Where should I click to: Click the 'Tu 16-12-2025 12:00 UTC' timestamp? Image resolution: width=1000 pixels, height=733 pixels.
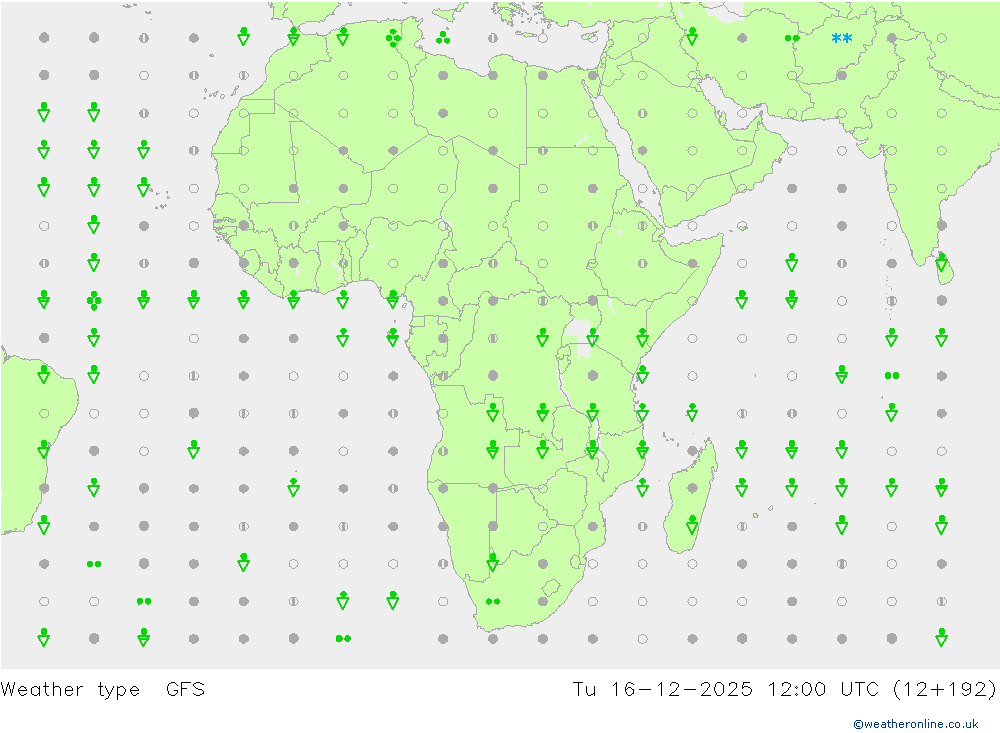(x=726, y=690)
